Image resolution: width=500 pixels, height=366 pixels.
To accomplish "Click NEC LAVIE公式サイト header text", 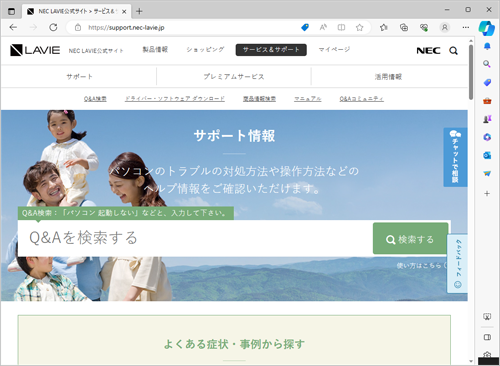I will tap(96, 51).
